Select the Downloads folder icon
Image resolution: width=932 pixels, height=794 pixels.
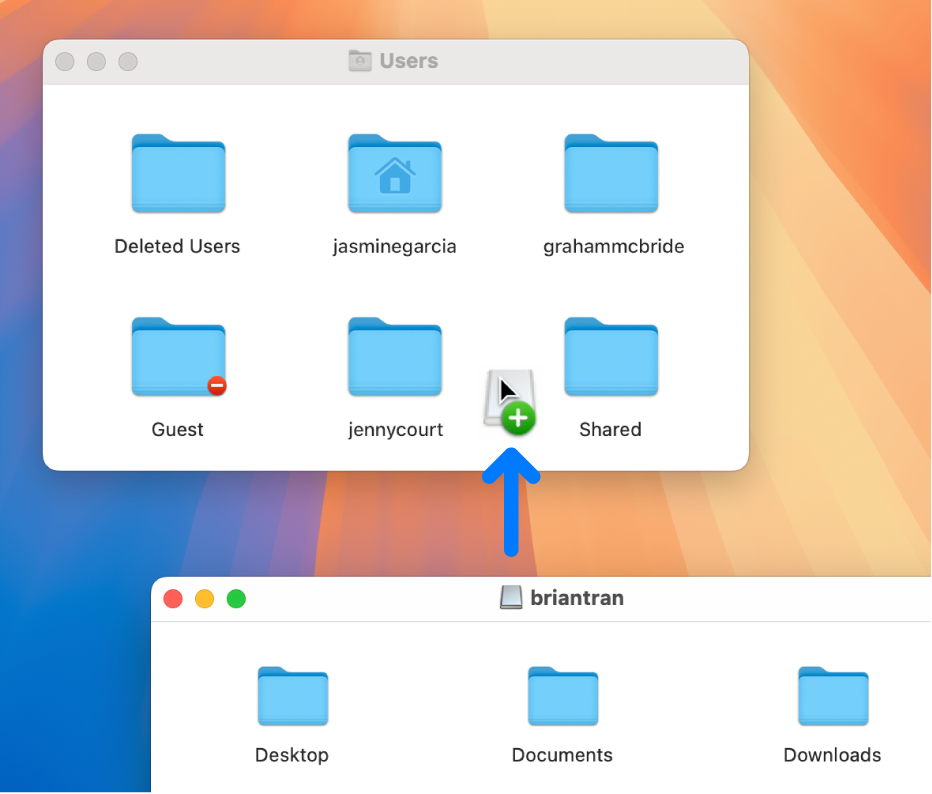coord(832,696)
